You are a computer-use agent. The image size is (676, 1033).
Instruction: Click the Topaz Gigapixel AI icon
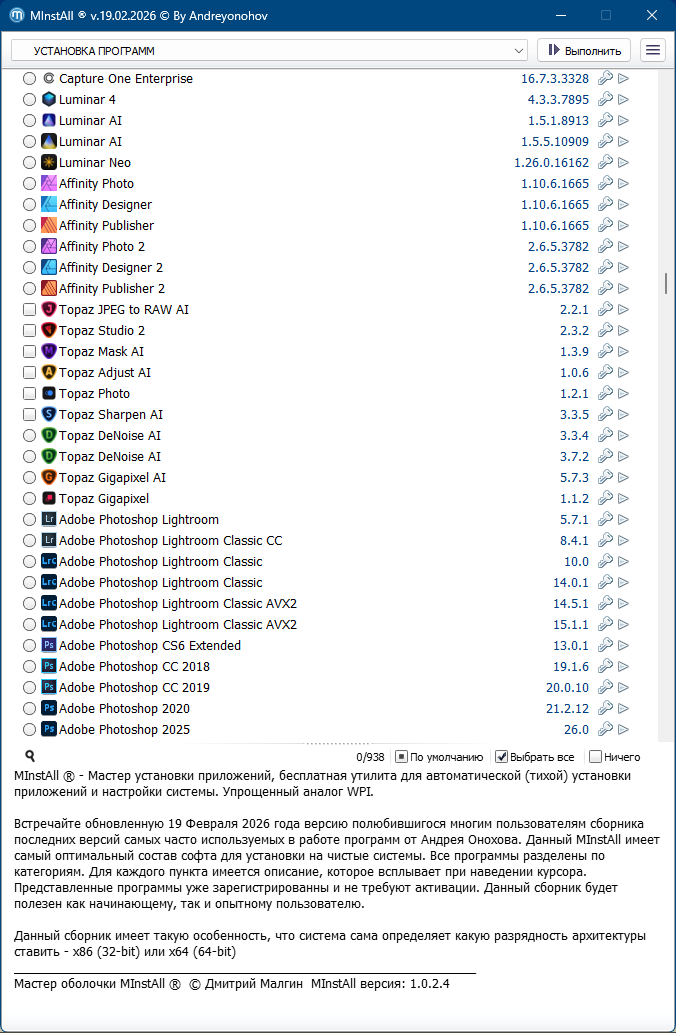click(49, 477)
